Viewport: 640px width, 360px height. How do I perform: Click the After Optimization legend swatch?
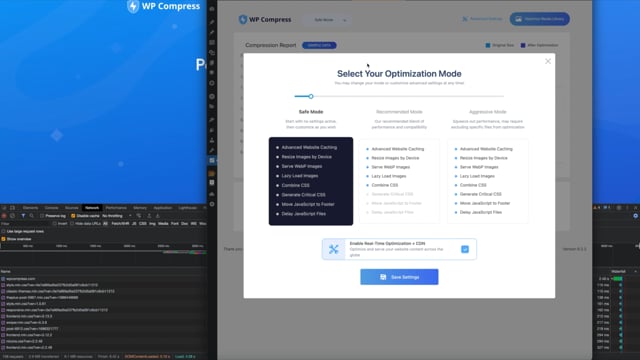(523, 45)
